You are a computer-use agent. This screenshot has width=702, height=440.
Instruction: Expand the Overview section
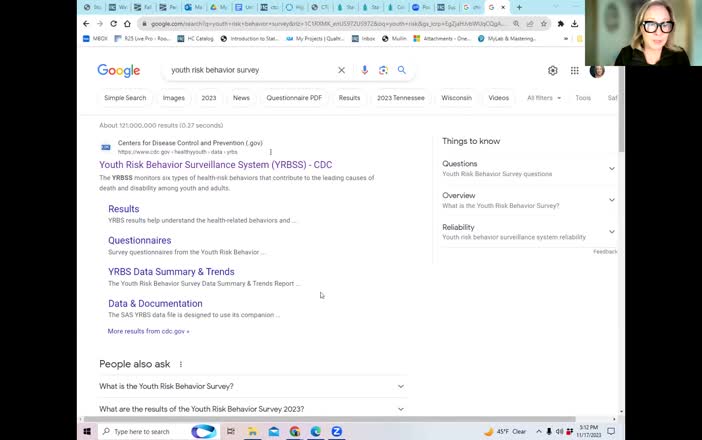612,200
